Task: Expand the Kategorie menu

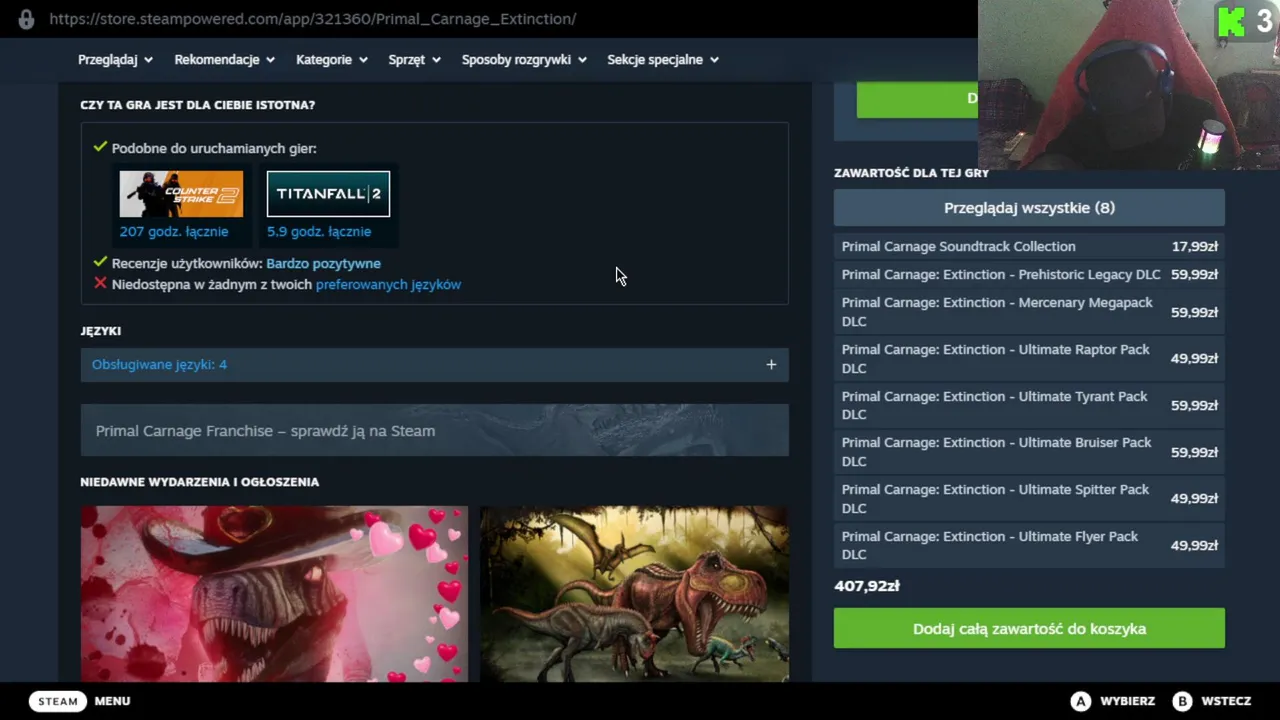Action: (x=331, y=60)
